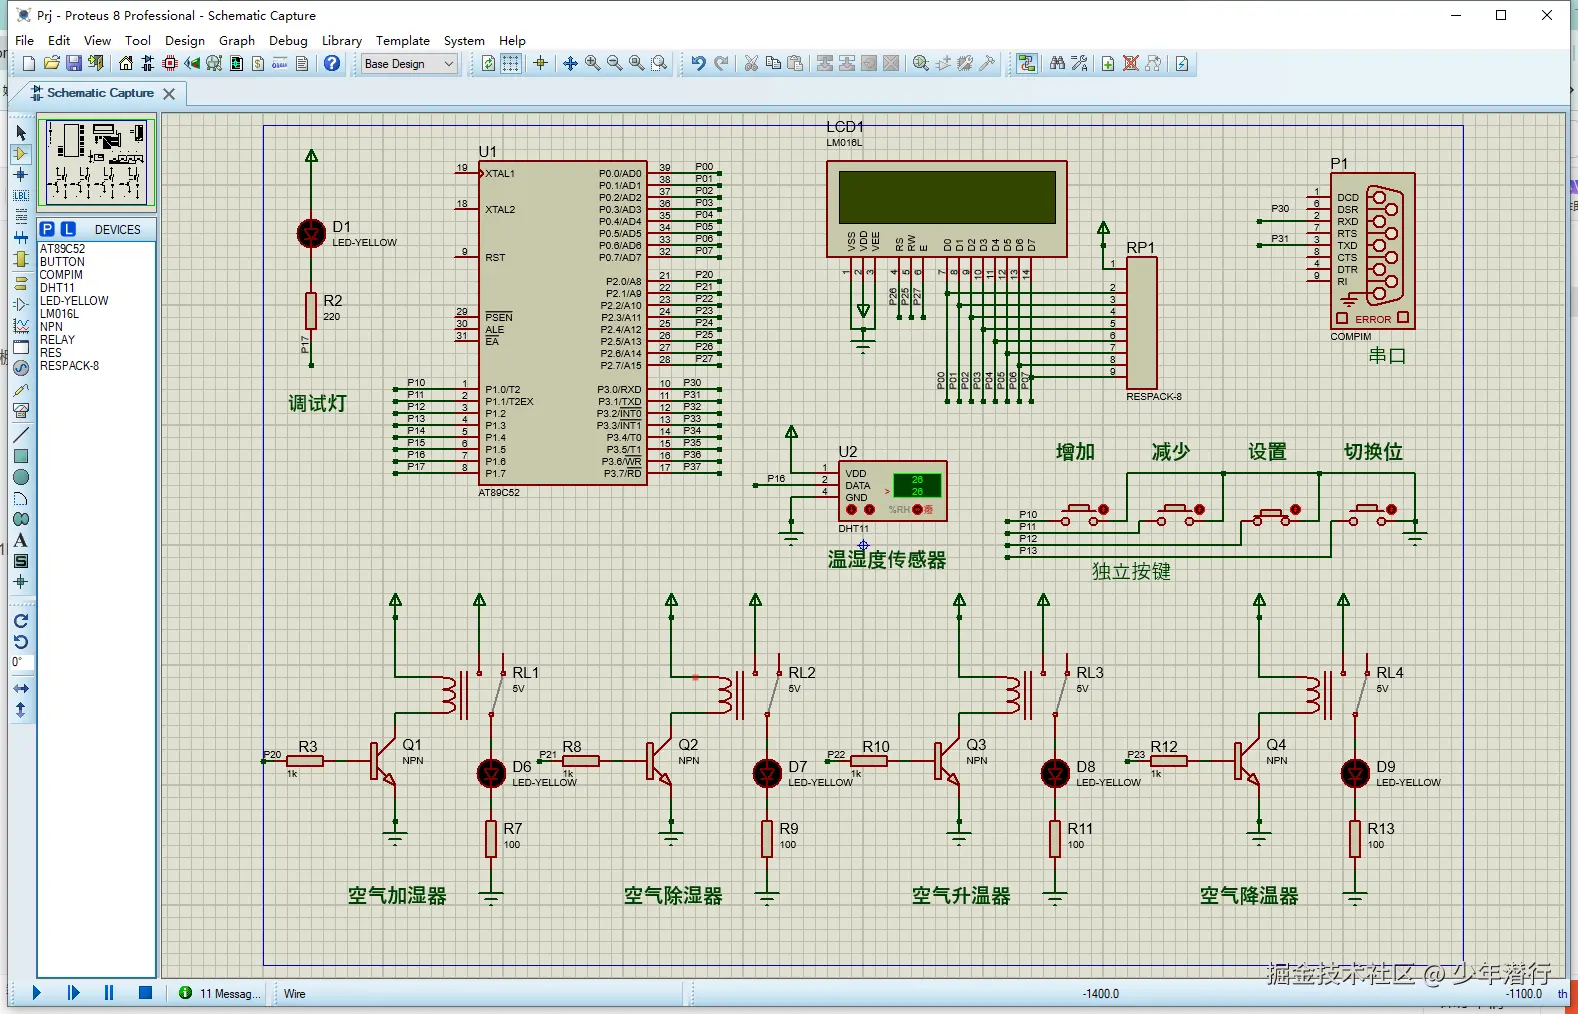Start simulation with the Play button
This screenshot has height=1014, width=1578.
[x=37, y=993]
